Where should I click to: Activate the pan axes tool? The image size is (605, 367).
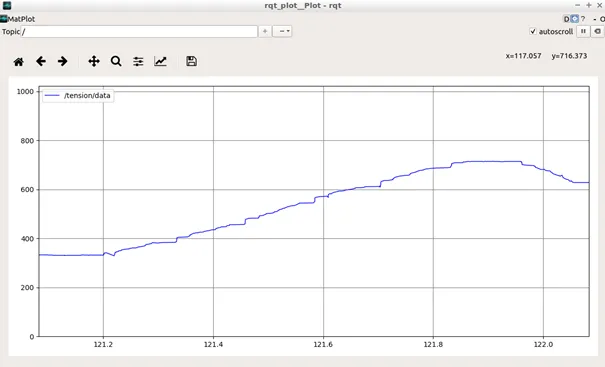tap(94, 61)
